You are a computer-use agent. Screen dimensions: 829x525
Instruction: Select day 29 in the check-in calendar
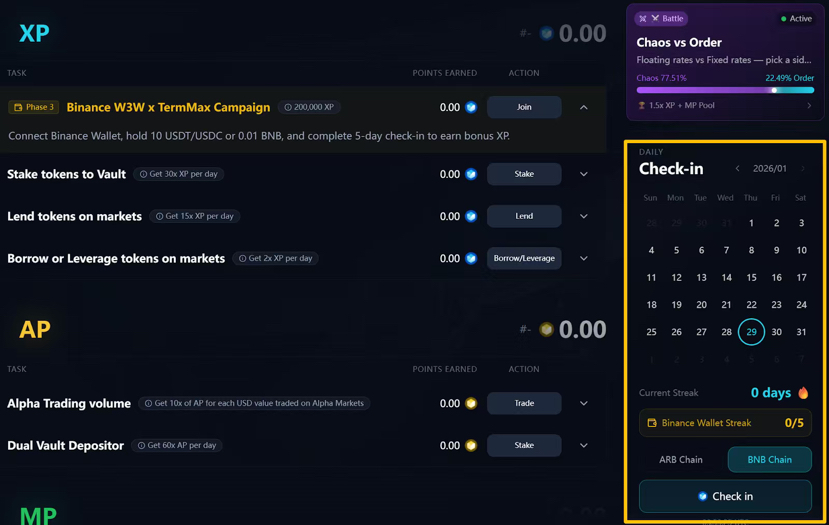pos(751,332)
